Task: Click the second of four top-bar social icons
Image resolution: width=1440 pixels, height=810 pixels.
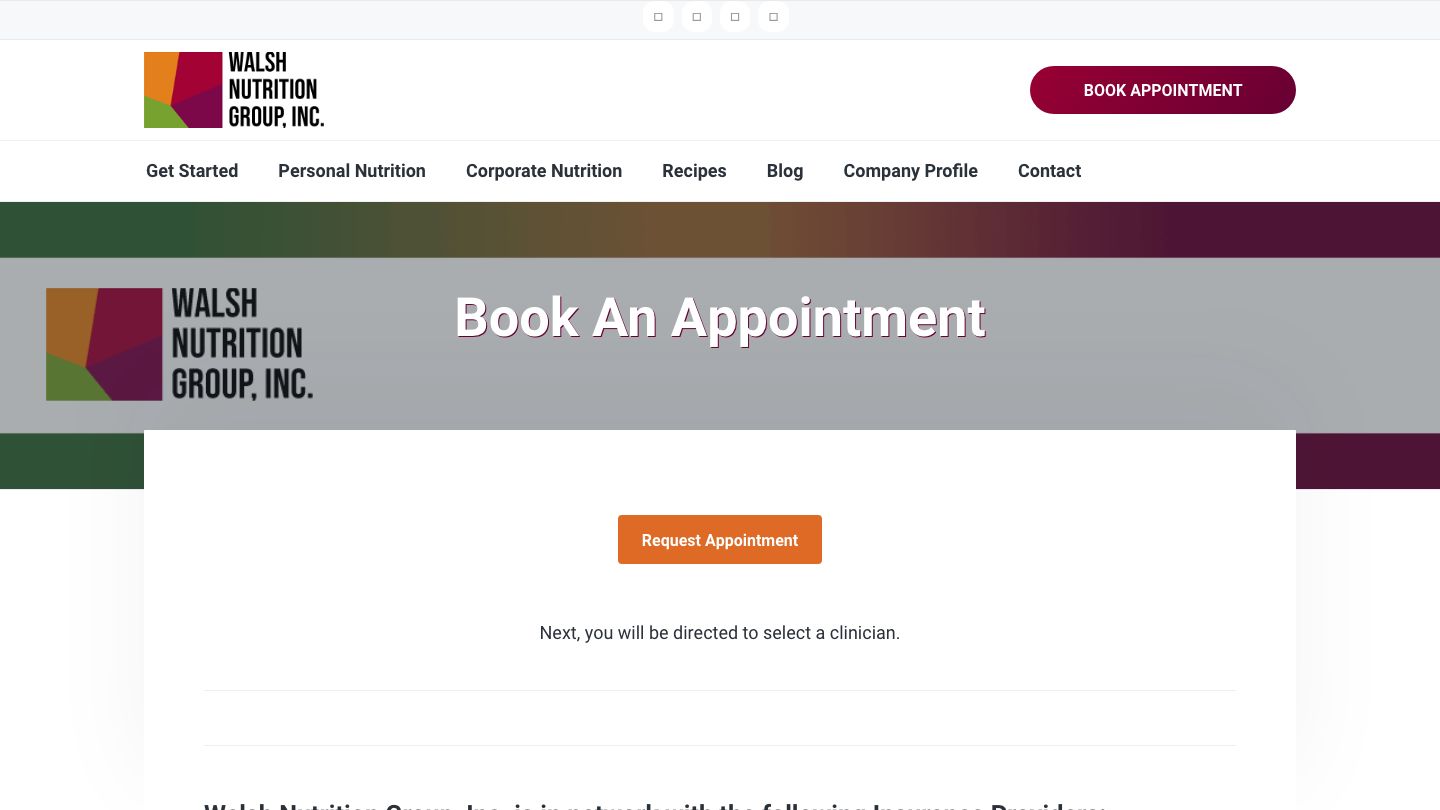Action: coord(697,17)
